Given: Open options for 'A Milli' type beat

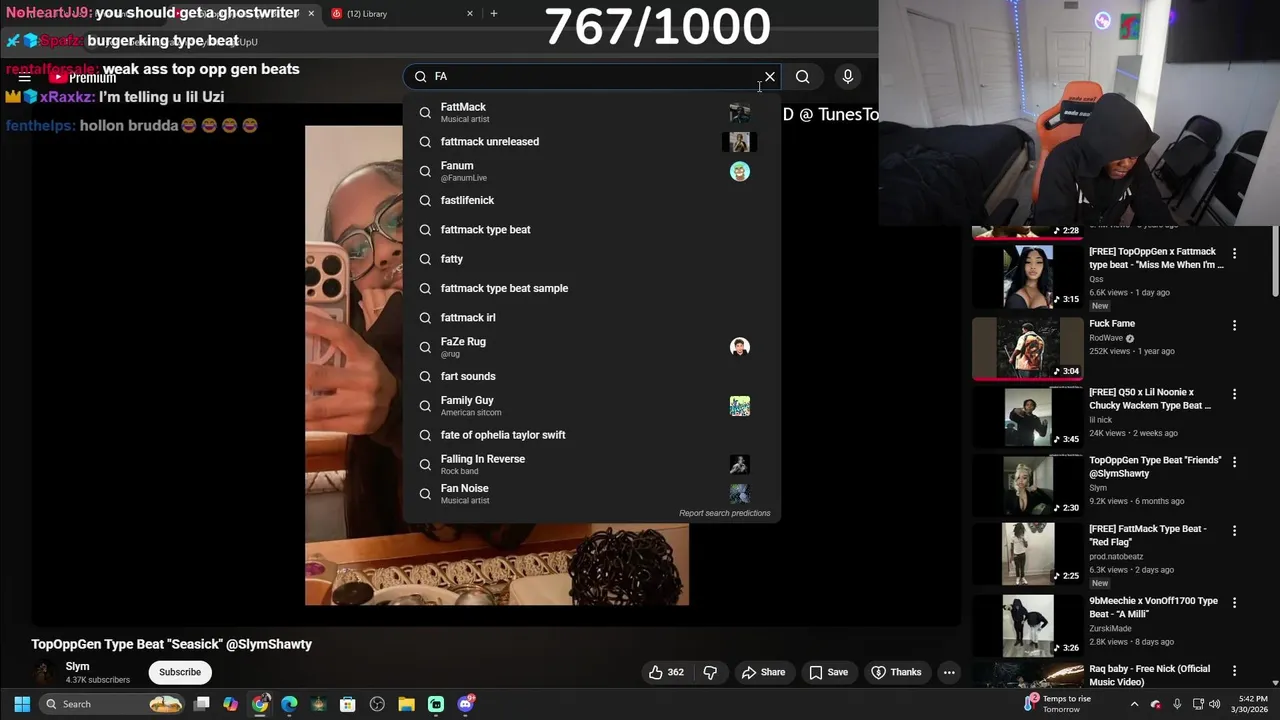Looking at the screenshot, I should pyautogui.click(x=1234, y=603).
